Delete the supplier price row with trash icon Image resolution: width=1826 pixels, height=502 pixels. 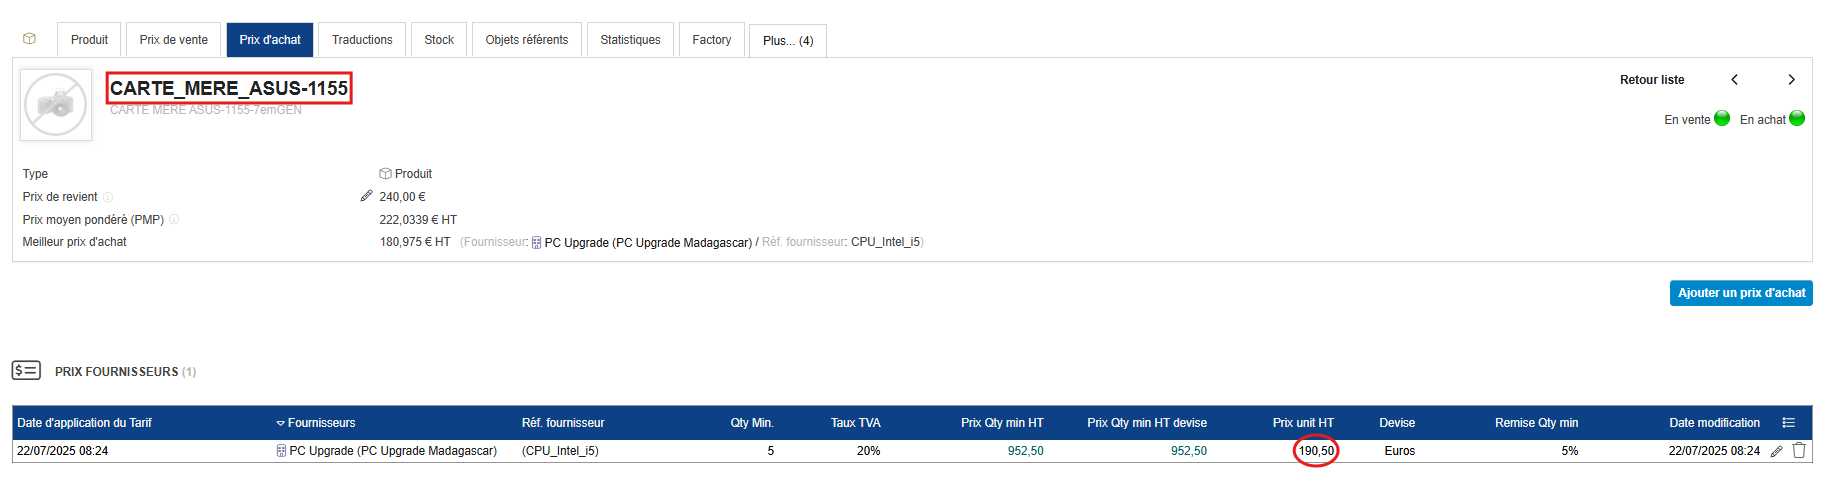pos(1799,451)
